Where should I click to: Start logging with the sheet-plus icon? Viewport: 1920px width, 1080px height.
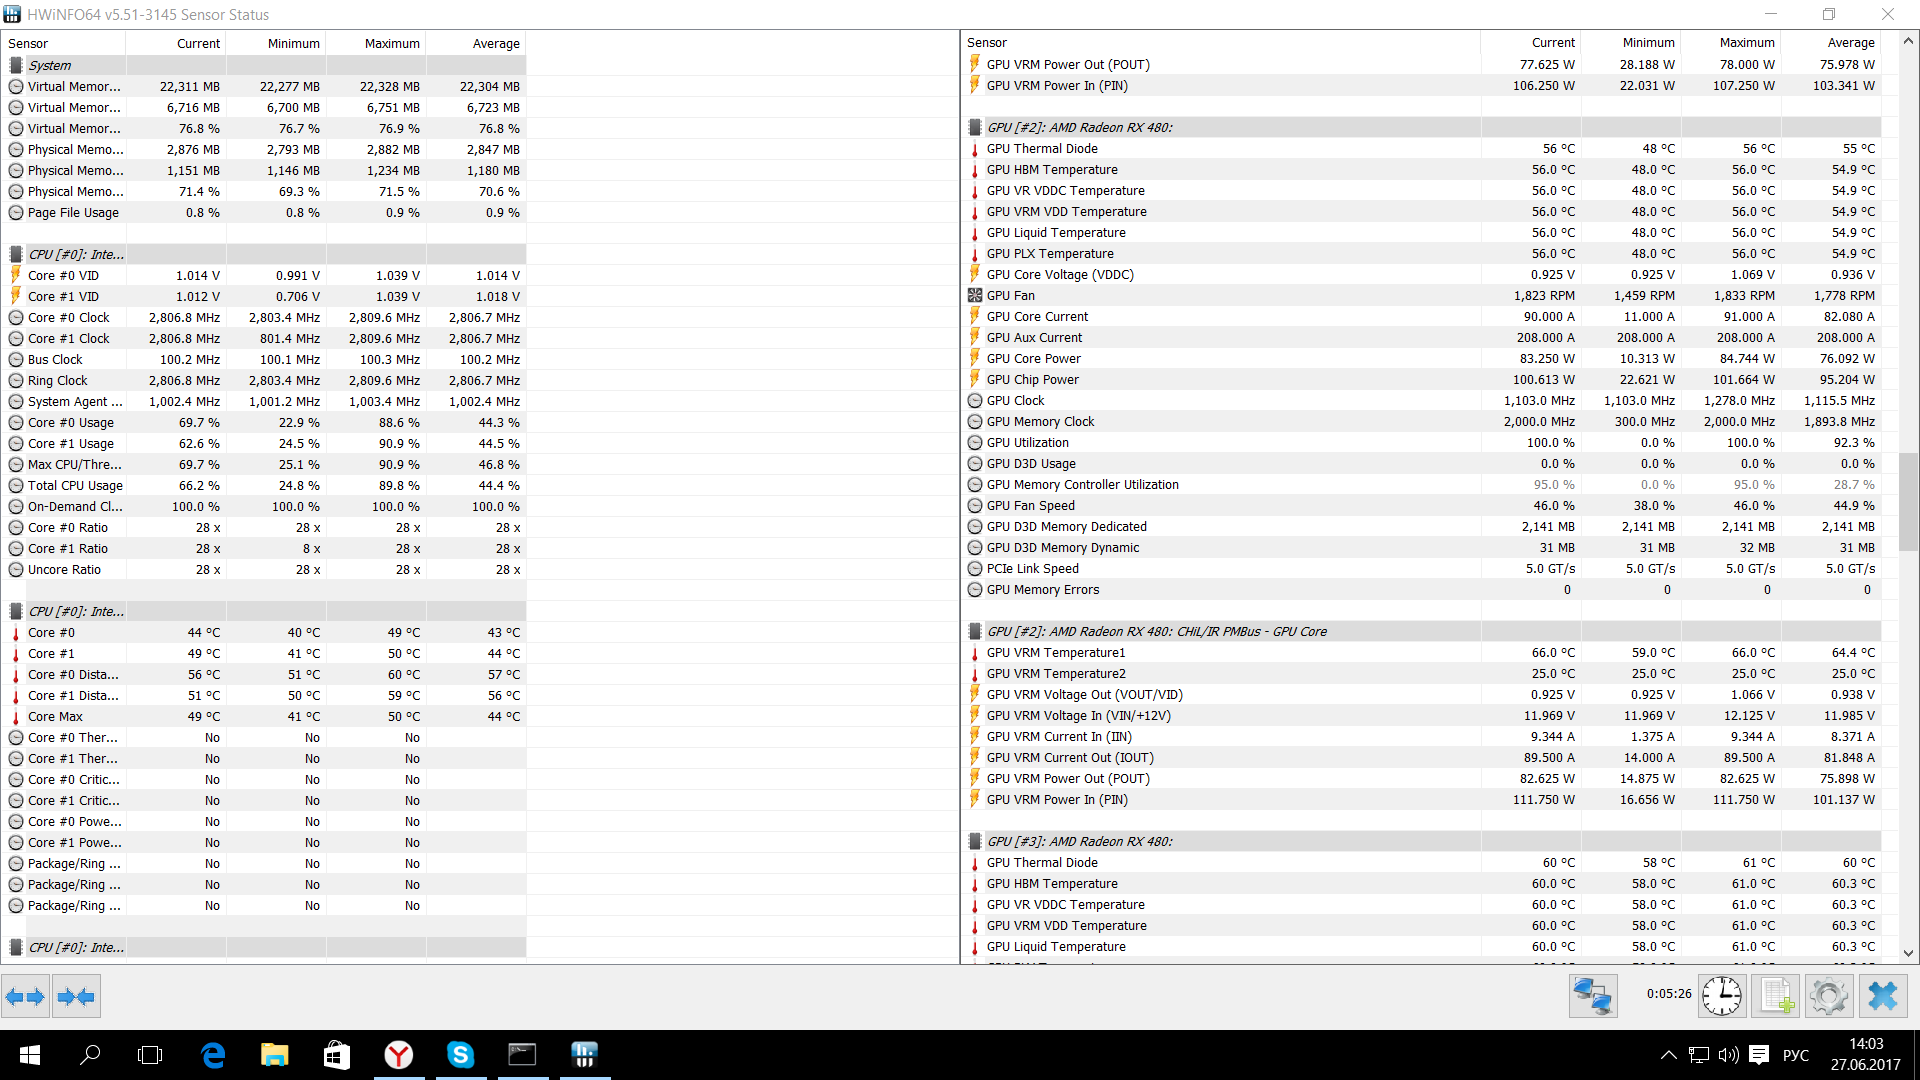tap(1776, 996)
